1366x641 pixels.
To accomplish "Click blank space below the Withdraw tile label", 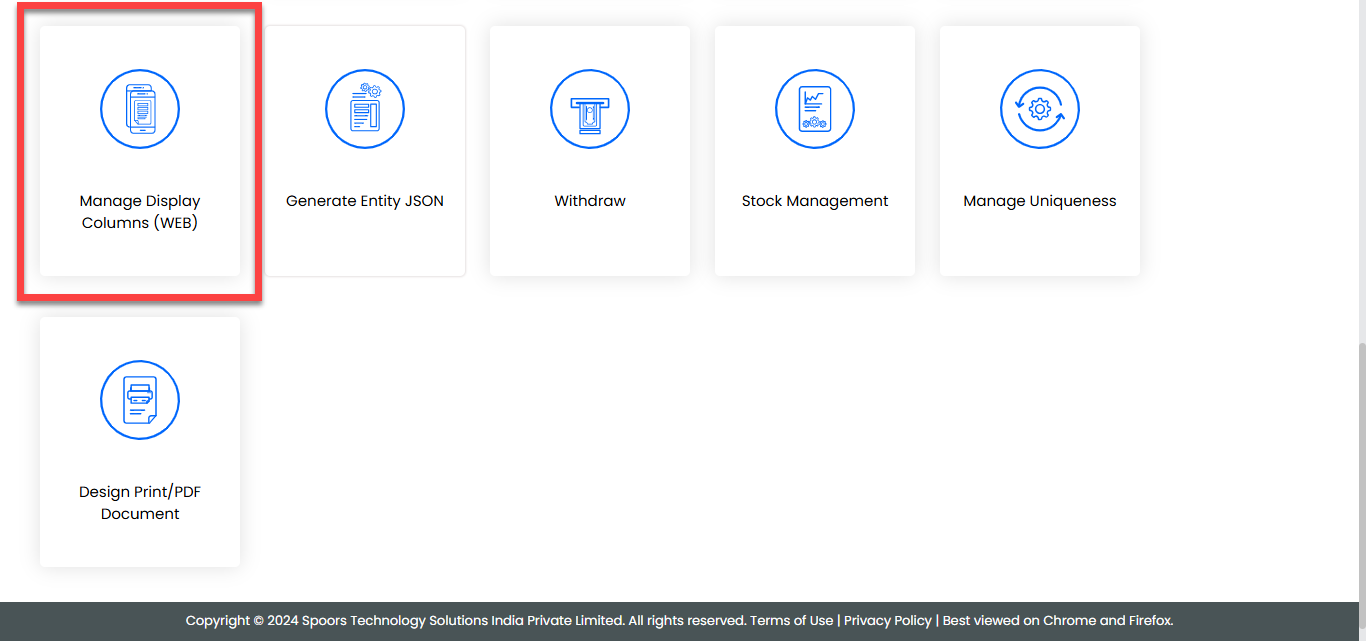I will pos(590,245).
